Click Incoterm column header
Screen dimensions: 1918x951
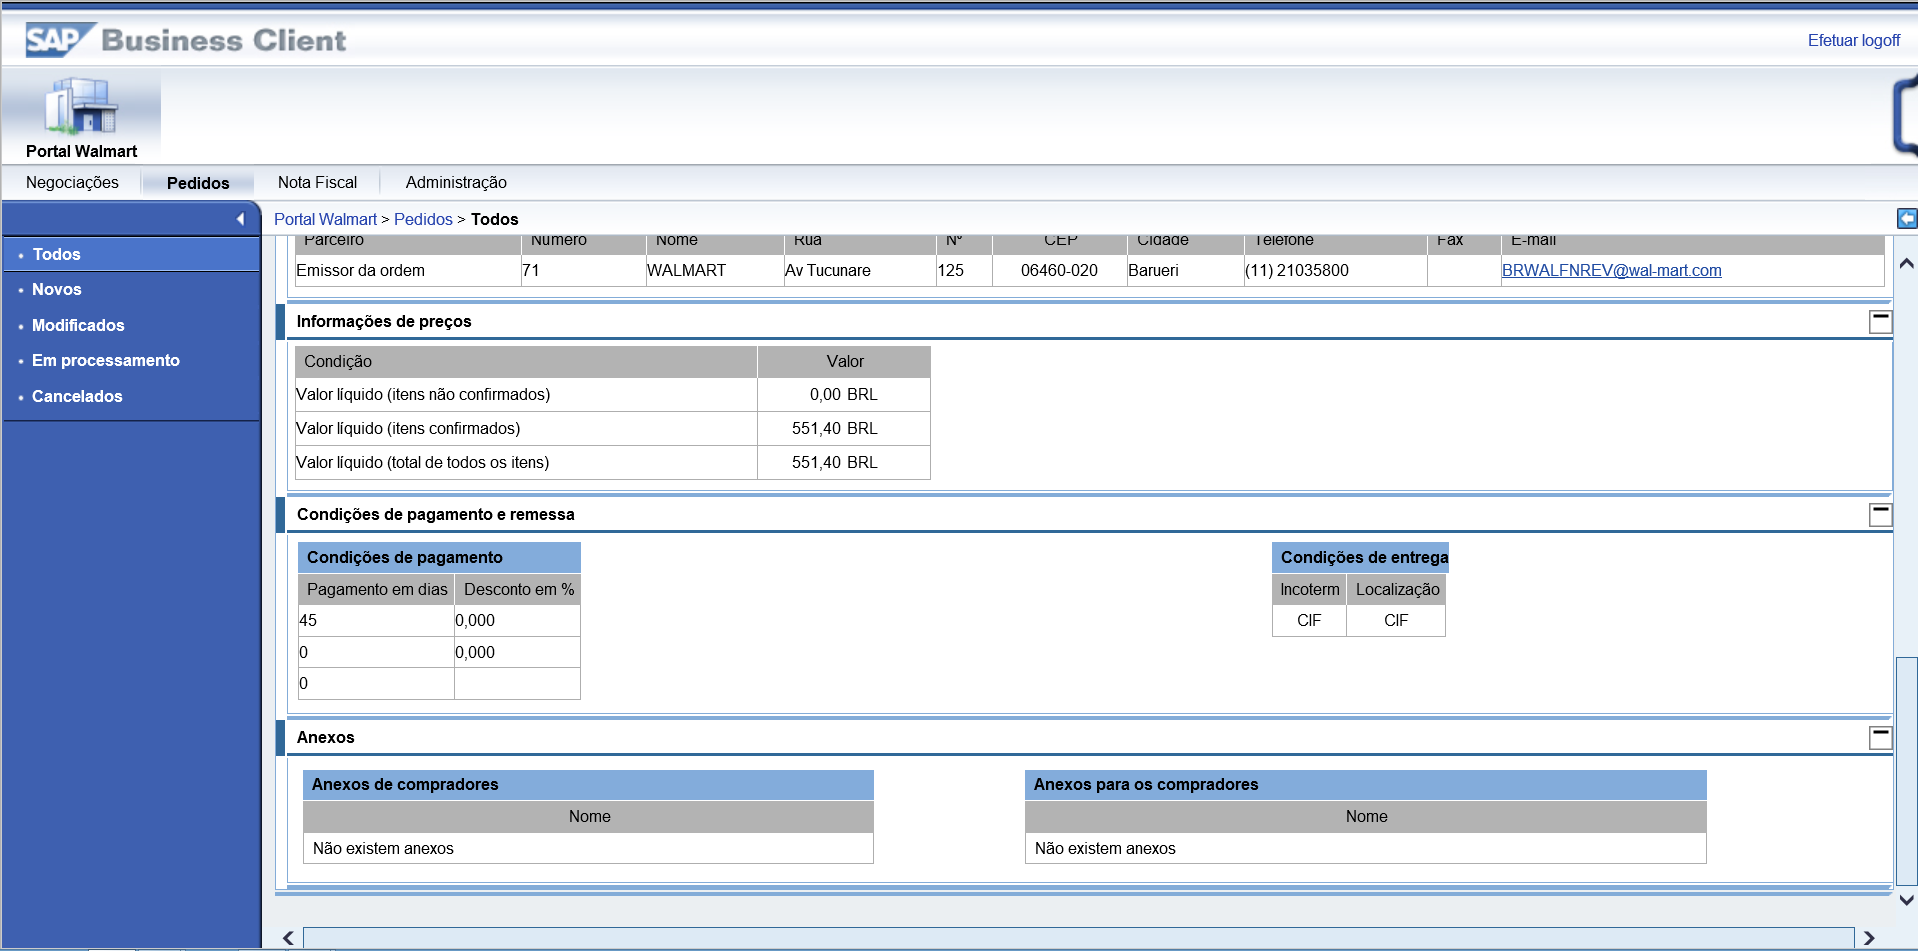1309,589
